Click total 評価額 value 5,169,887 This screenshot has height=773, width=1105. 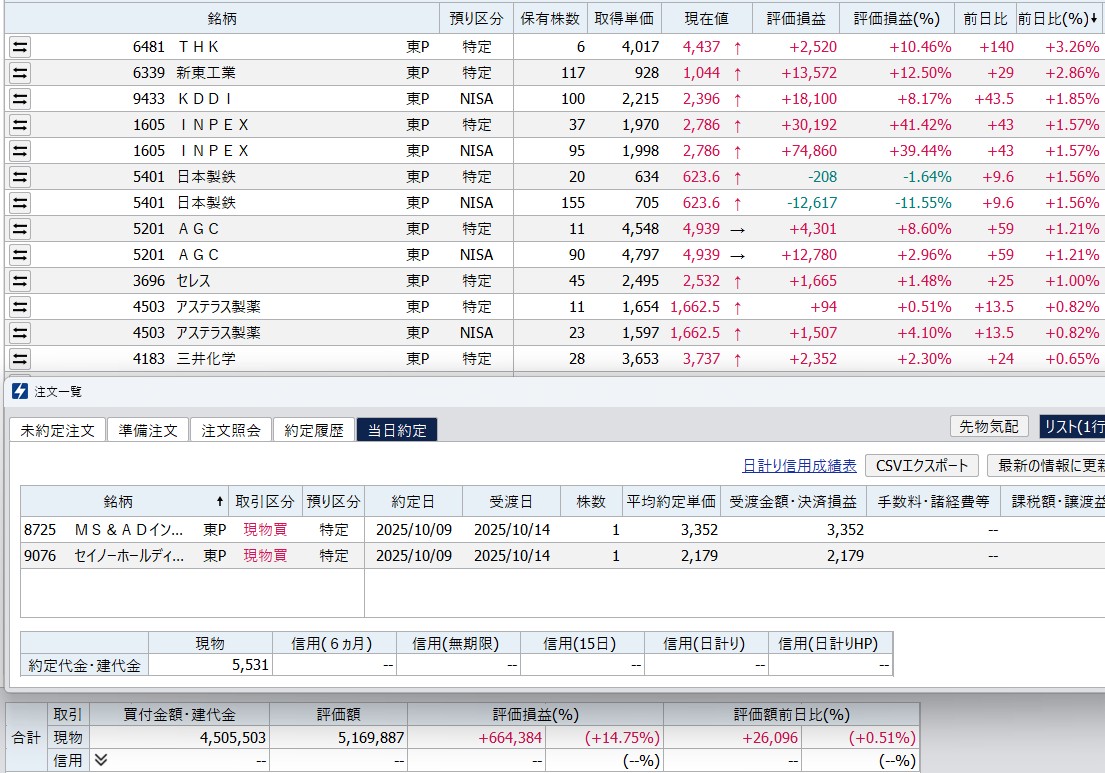(x=371, y=738)
